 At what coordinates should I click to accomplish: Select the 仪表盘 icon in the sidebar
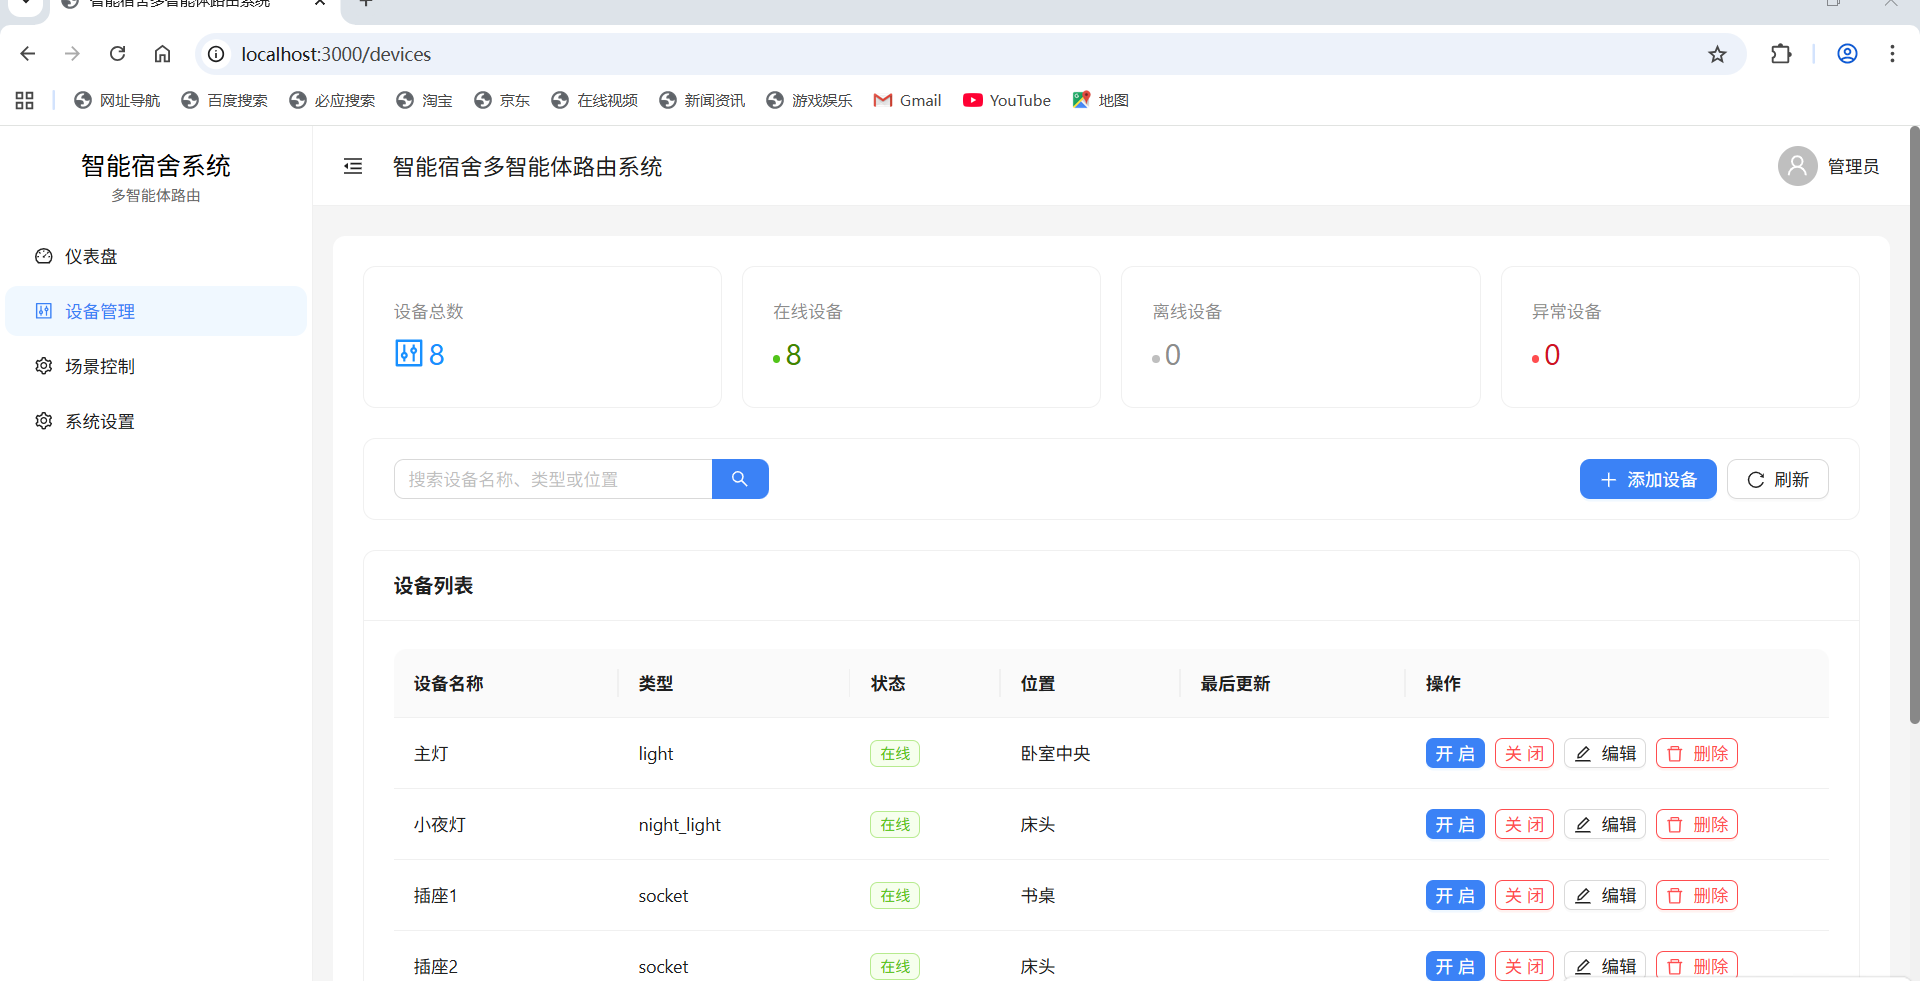click(44, 256)
